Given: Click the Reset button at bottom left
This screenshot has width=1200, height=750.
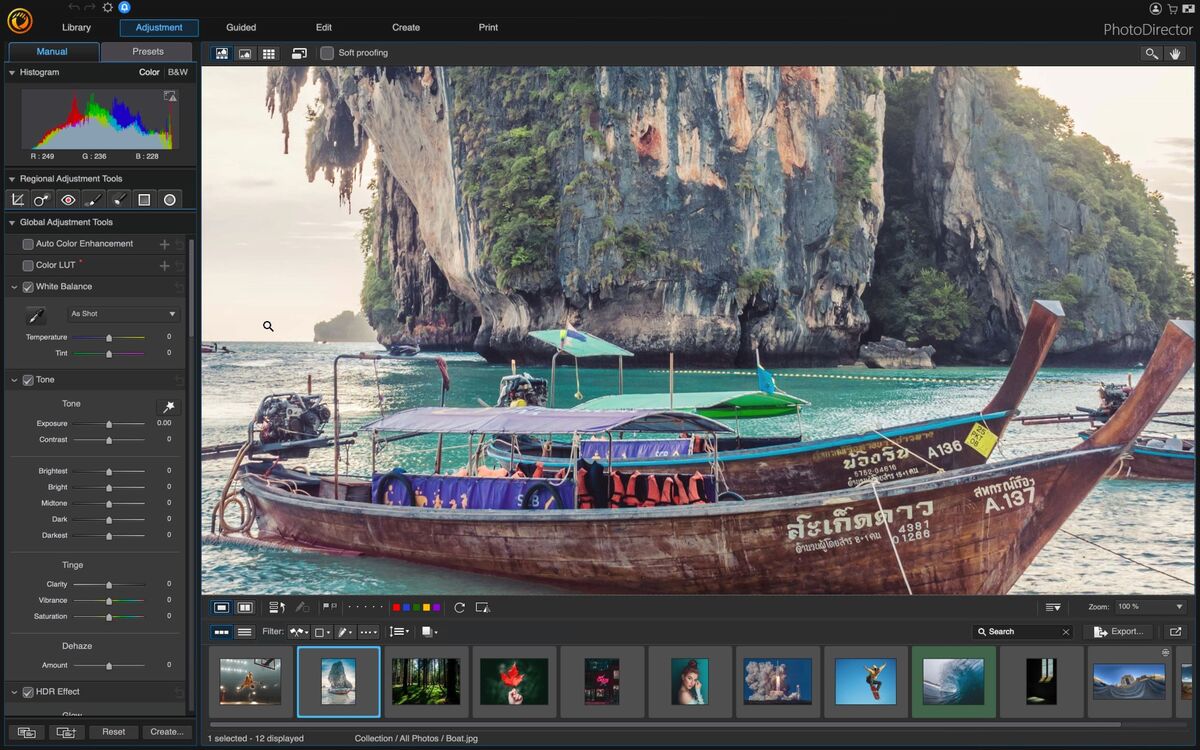Looking at the screenshot, I should point(113,731).
